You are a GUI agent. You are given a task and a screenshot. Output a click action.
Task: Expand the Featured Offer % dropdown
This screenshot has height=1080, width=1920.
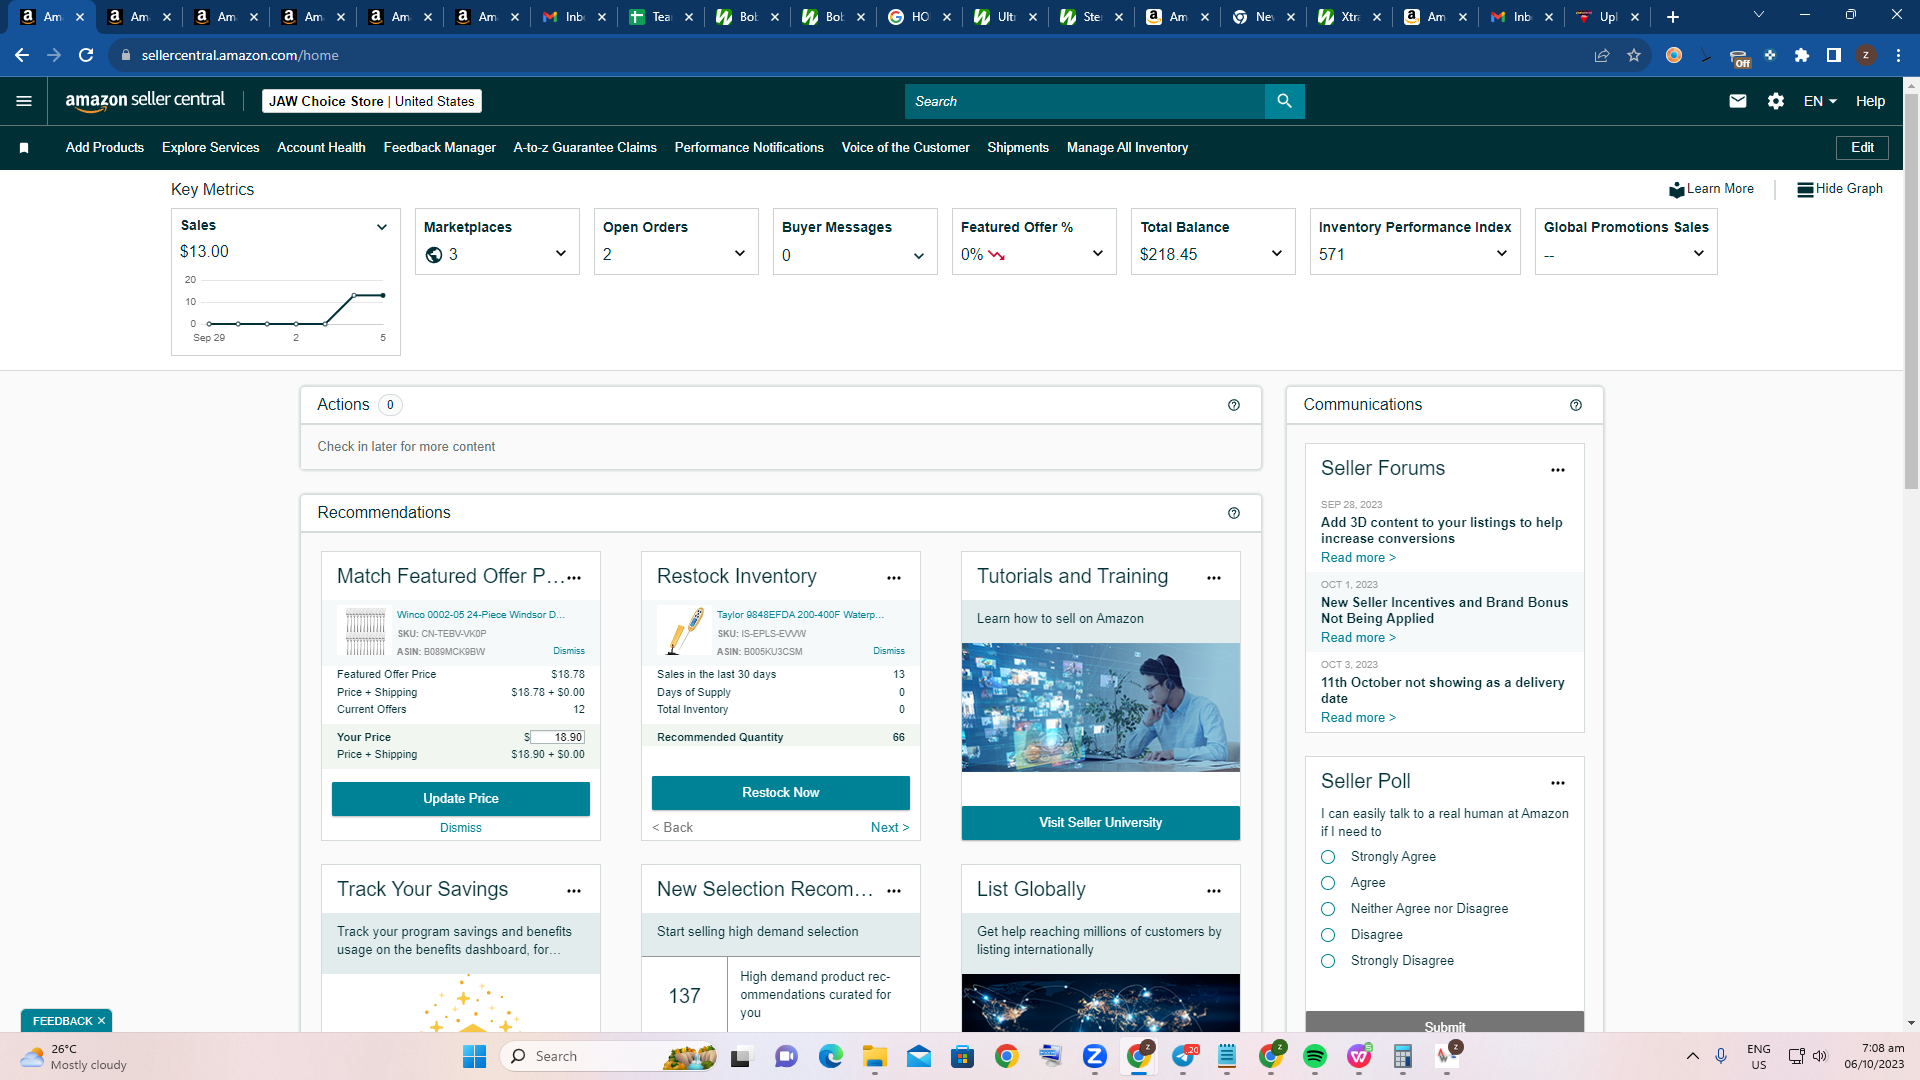pos(1097,254)
